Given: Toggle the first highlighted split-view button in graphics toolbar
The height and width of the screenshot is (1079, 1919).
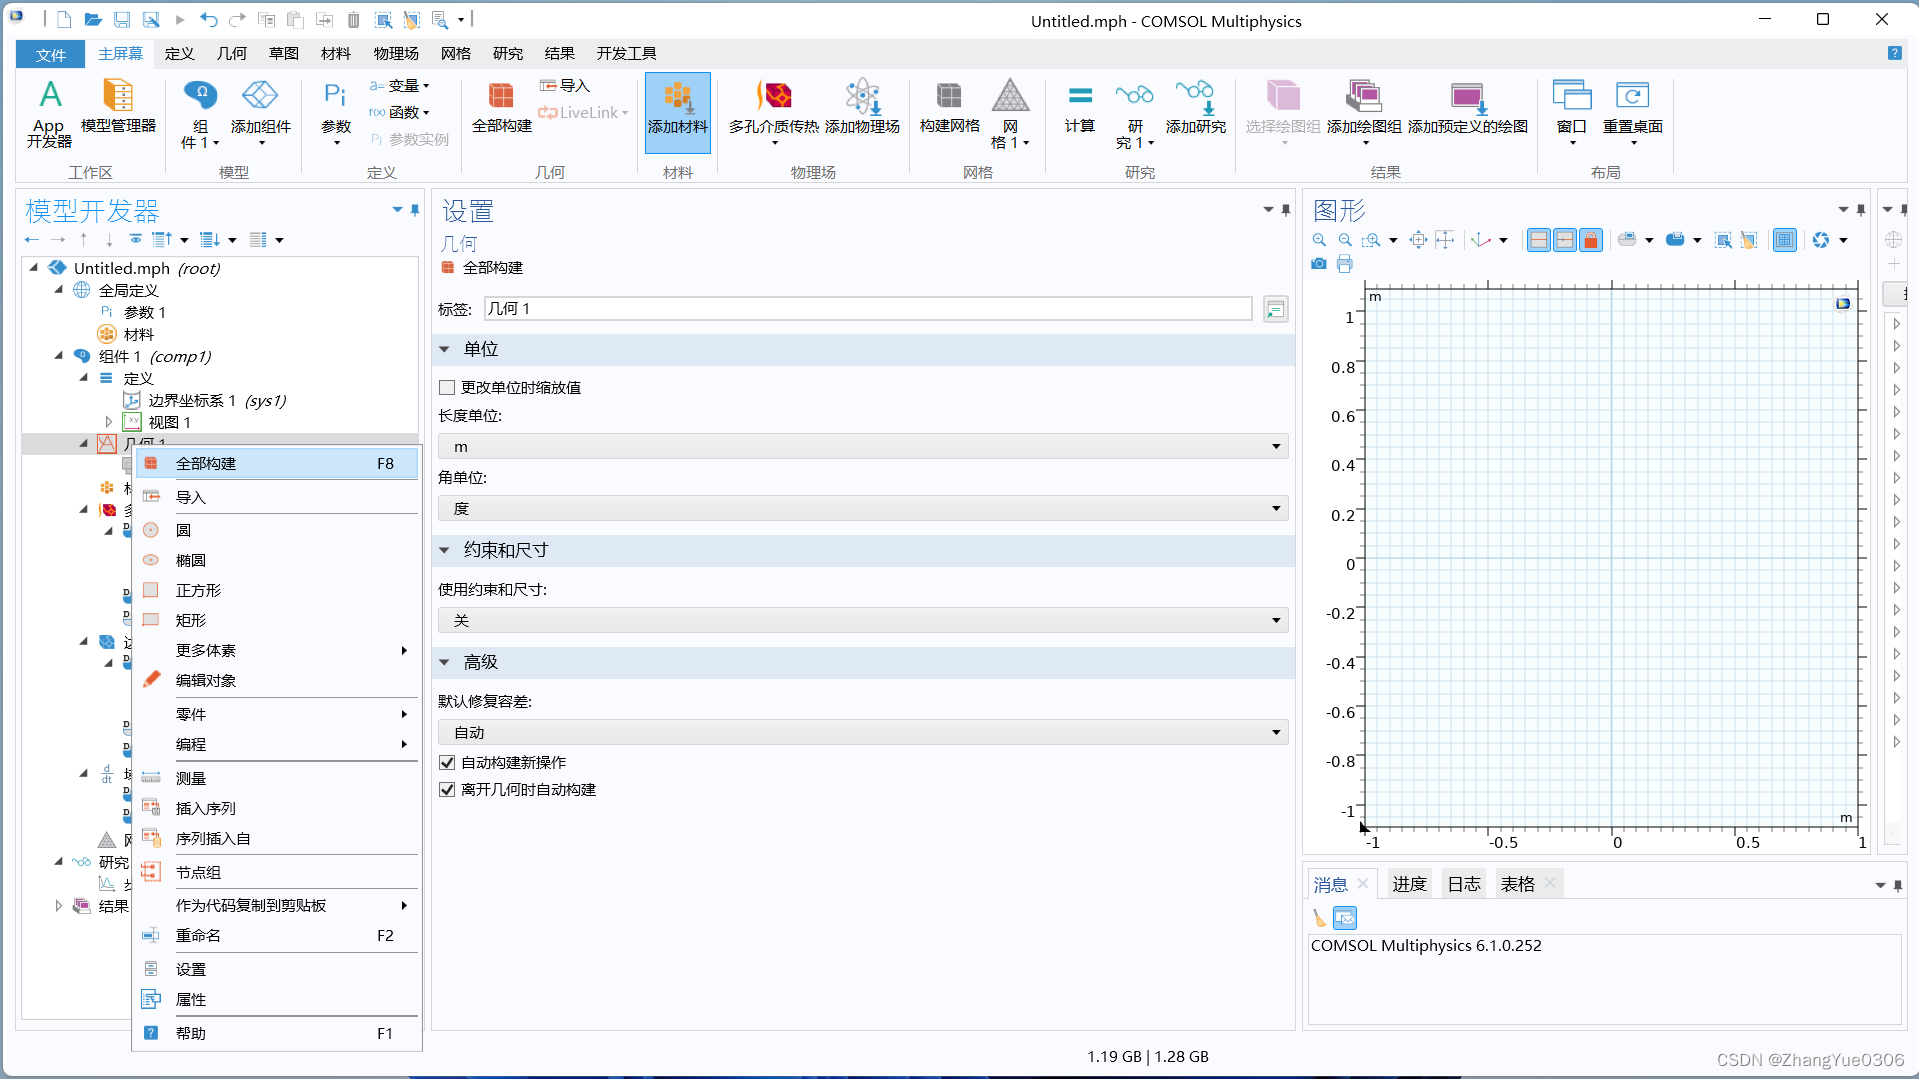Looking at the screenshot, I should point(1539,240).
